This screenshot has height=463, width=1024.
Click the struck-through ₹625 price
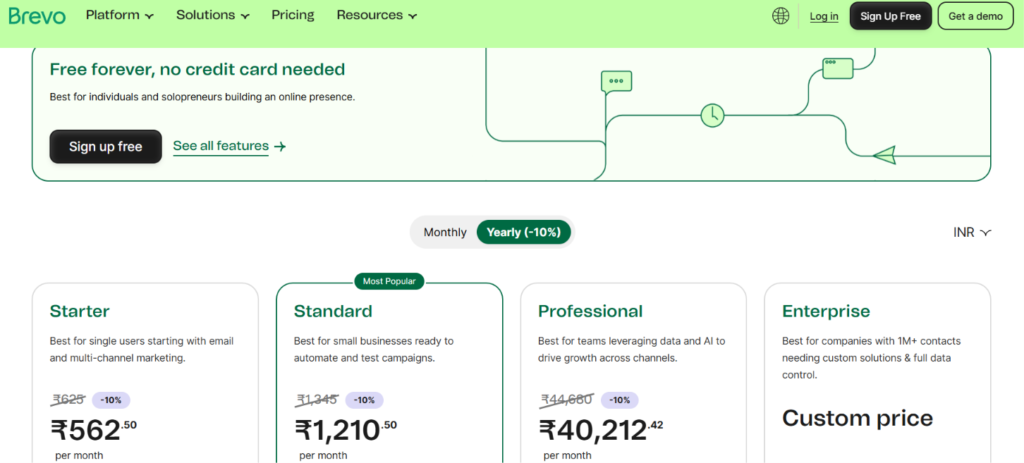[x=68, y=399]
